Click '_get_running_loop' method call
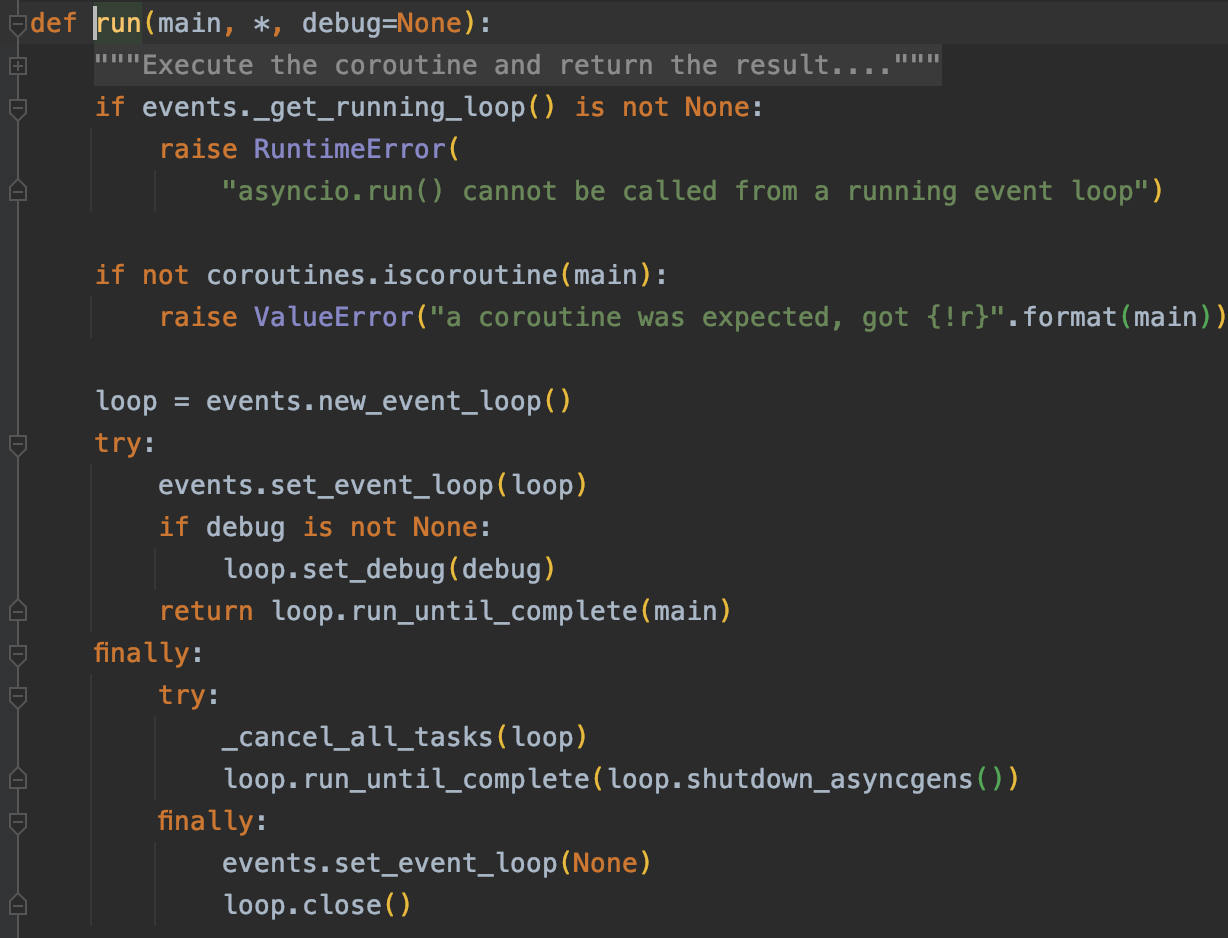This screenshot has height=938, width=1228. 390,108
